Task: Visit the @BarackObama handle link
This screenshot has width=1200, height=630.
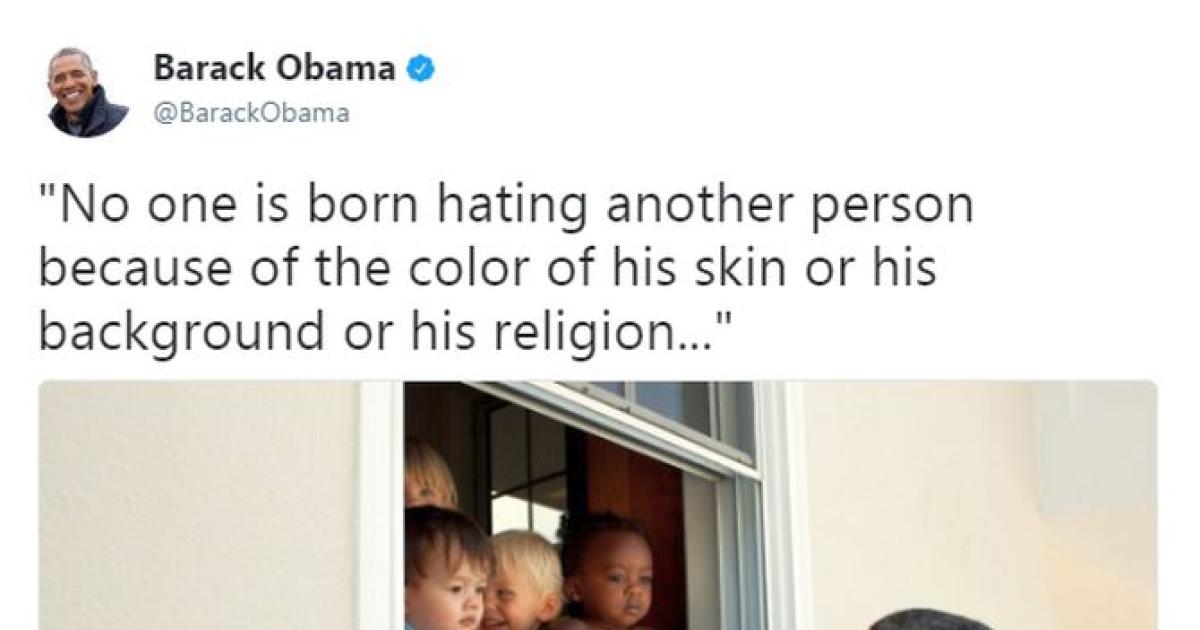Action: (251, 113)
